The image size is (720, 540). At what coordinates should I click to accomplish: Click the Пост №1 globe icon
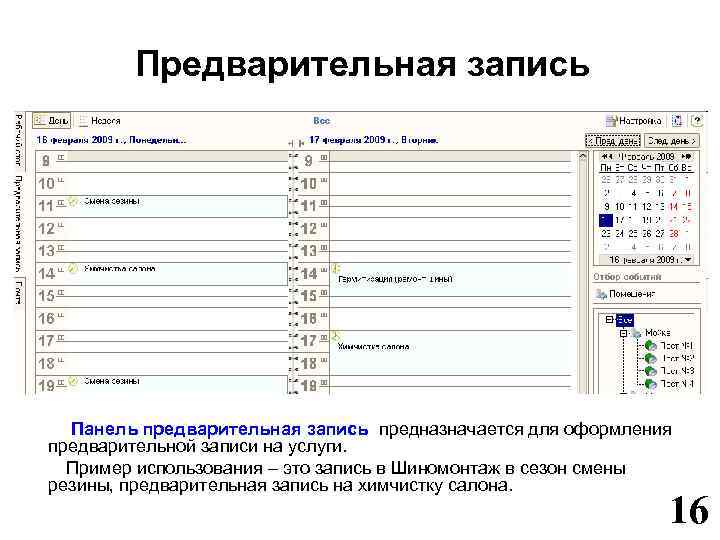pyautogui.click(x=651, y=345)
